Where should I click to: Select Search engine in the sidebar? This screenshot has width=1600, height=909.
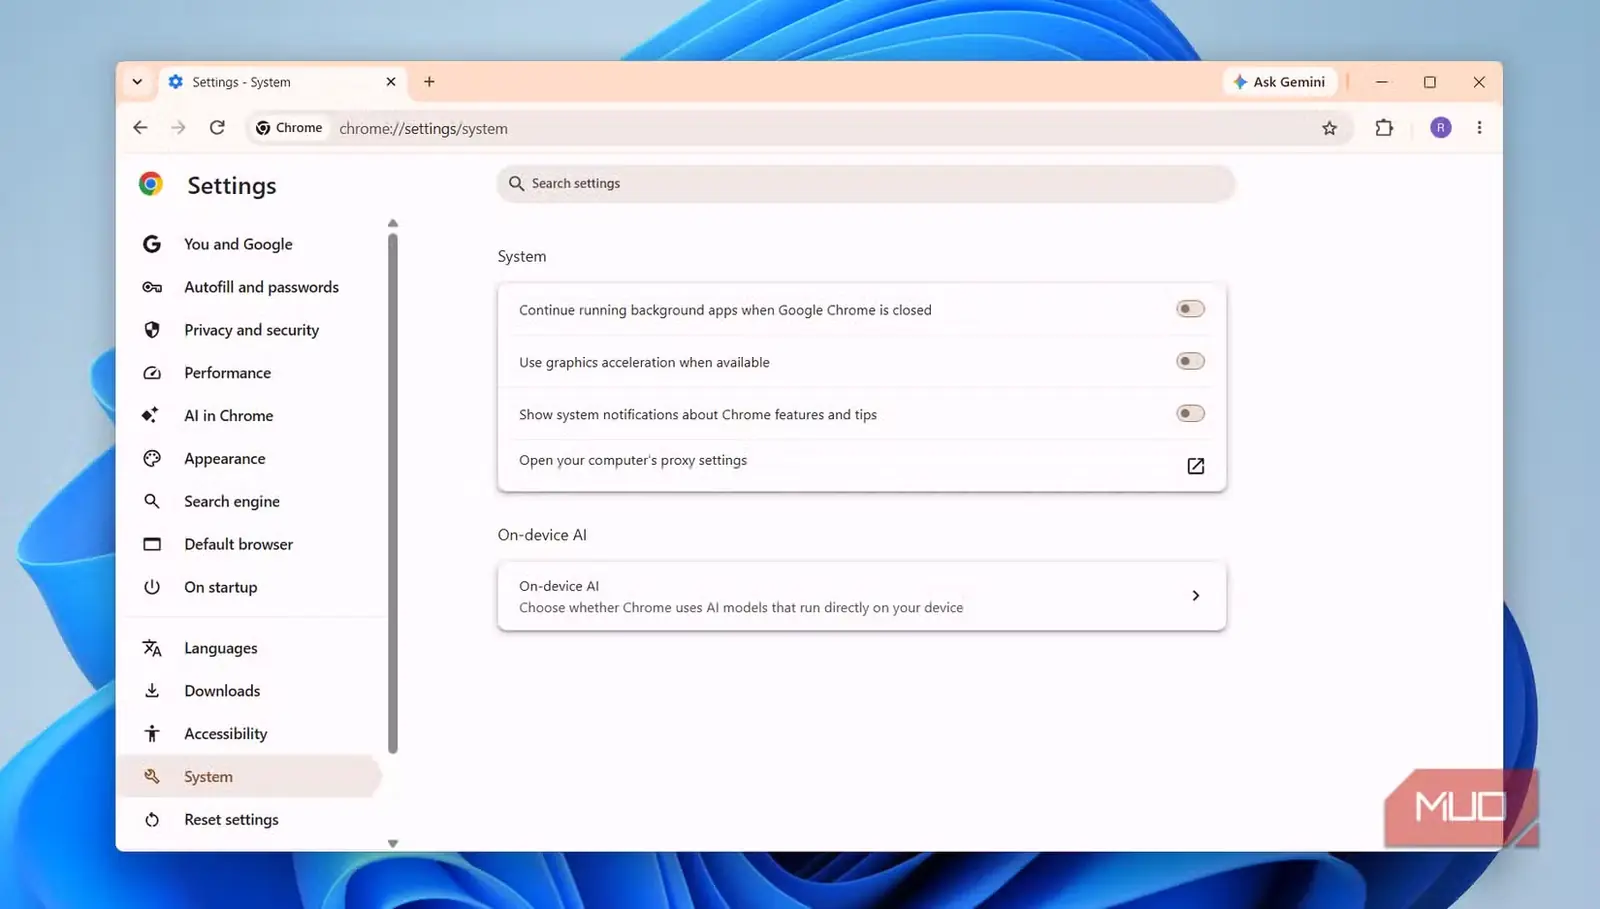click(x=232, y=502)
